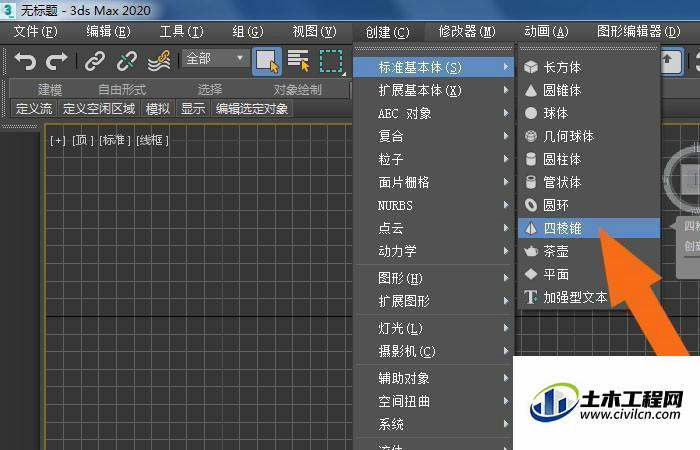
Task: Expand 空间扭曲 submenu
Action: pos(433,401)
